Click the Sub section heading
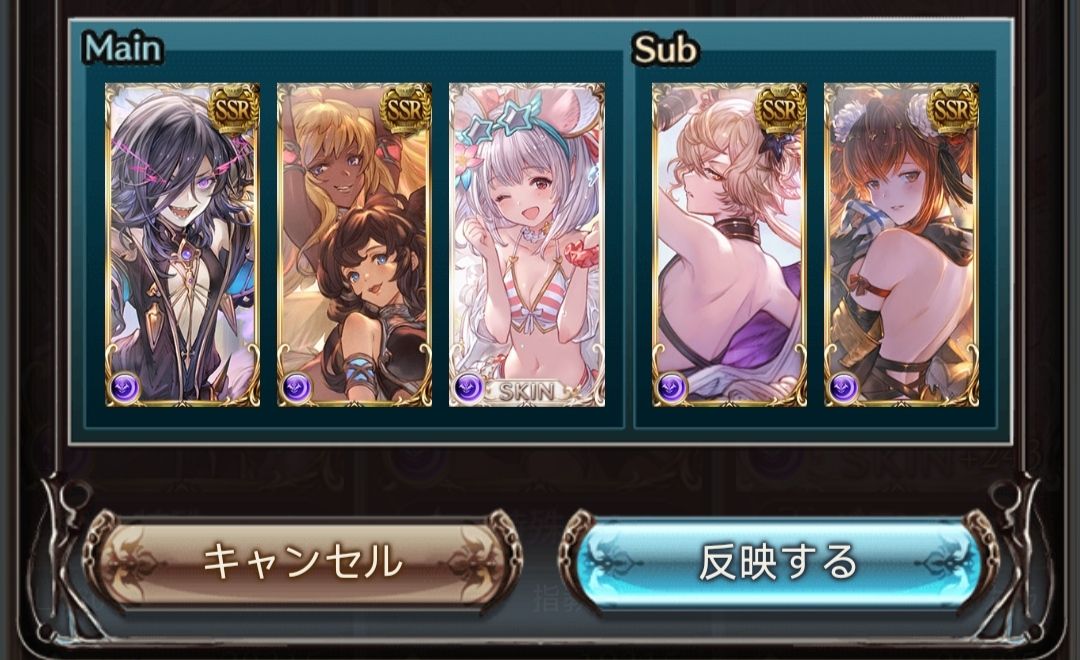The height and width of the screenshot is (660, 1080). click(664, 50)
